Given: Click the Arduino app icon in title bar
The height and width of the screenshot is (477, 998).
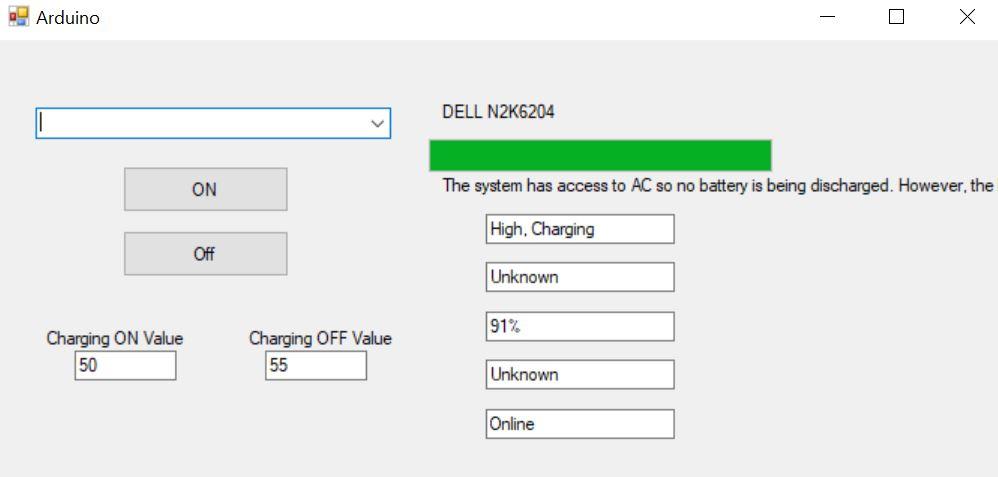Looking at the screenshot, I should point(19,17).
